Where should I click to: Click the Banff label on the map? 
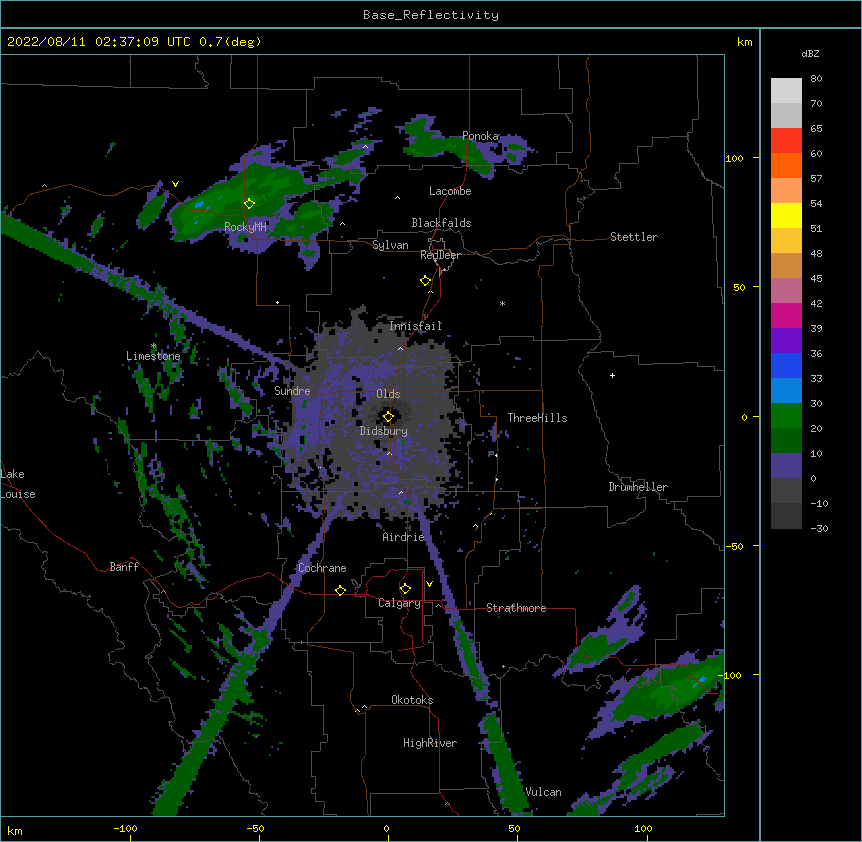click(124, 567)
